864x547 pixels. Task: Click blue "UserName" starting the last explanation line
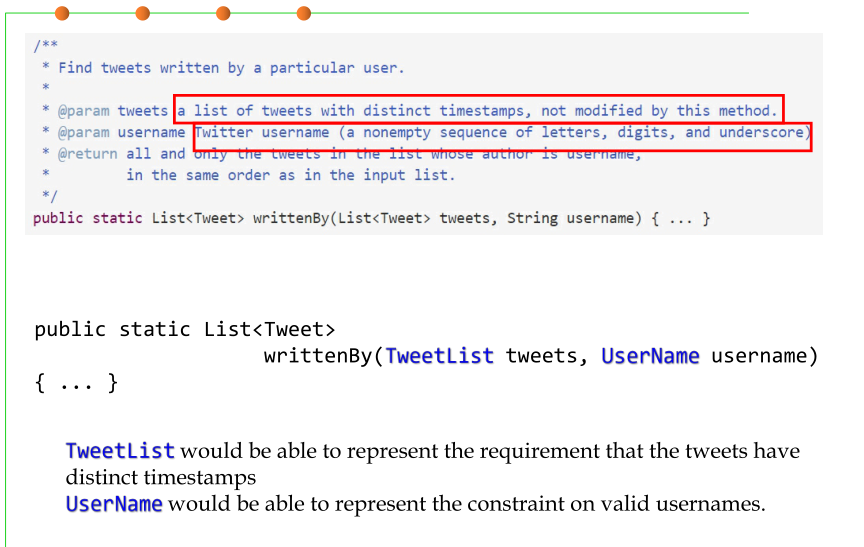[x=114, y=504]
